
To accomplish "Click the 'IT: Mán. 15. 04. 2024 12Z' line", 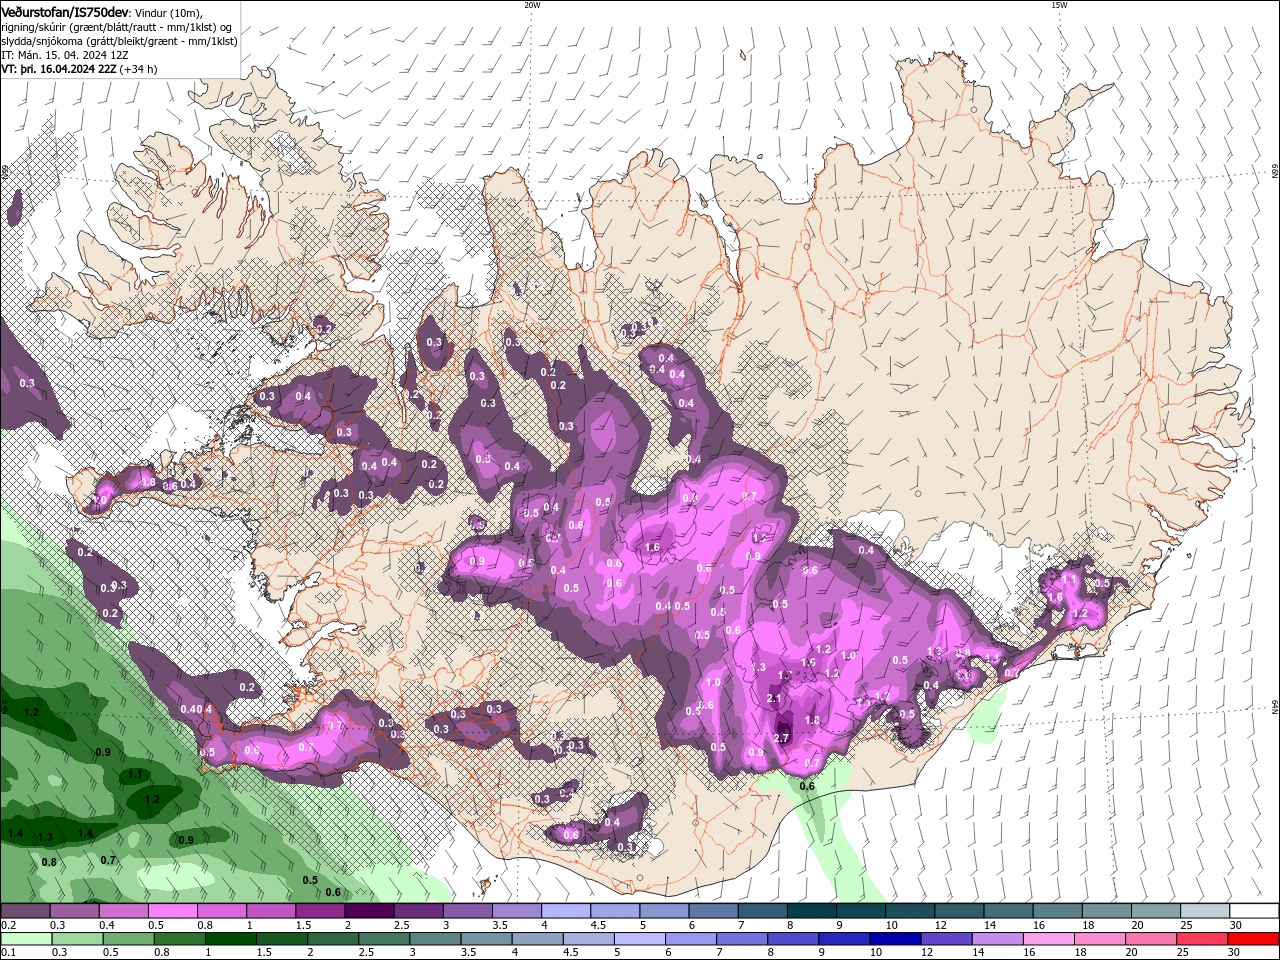I will 65,55.
